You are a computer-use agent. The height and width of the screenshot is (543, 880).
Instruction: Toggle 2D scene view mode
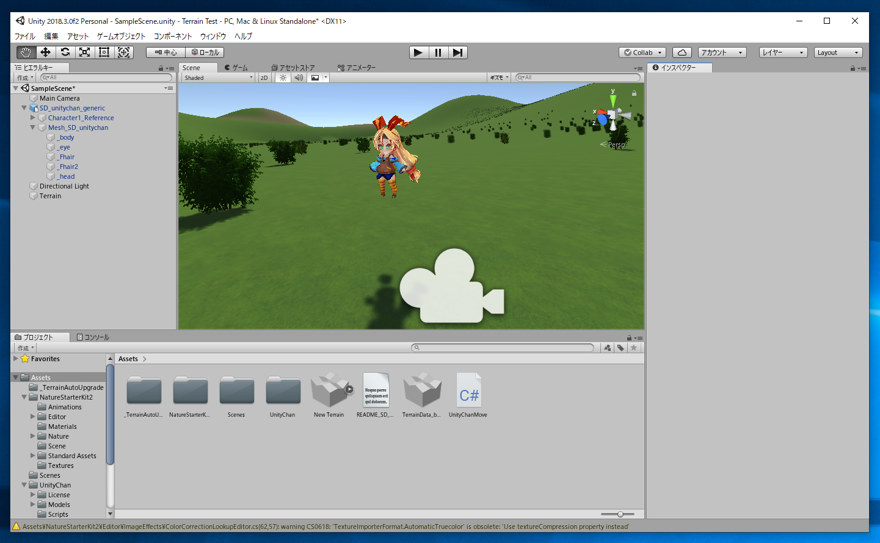[264, 77]
